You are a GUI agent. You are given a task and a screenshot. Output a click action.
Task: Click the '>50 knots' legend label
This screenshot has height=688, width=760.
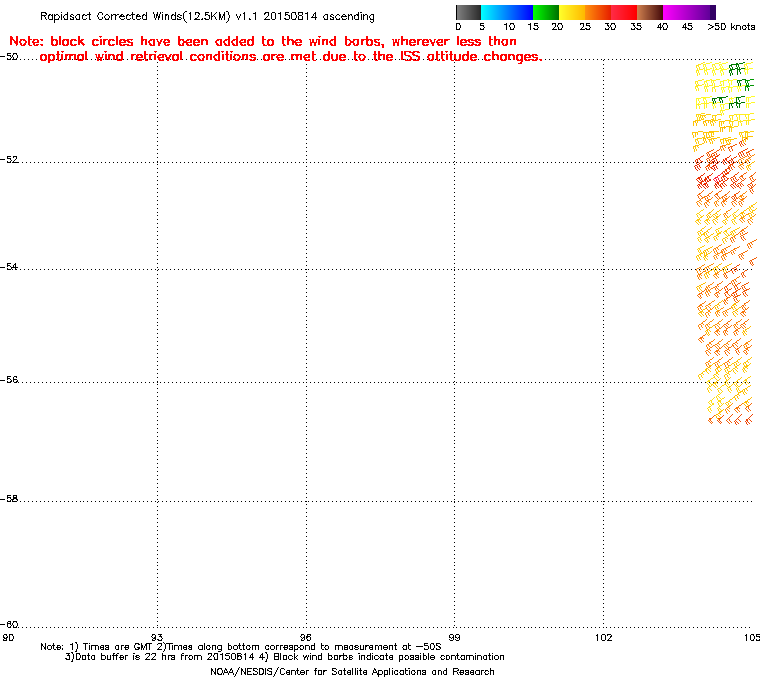click(731, 27)
